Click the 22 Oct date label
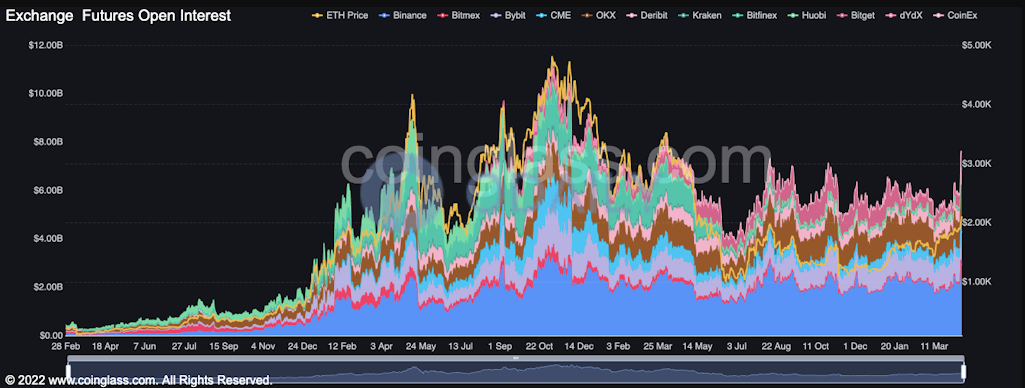This screenshot has width=1025, height=388. click(x=539, y=346)
